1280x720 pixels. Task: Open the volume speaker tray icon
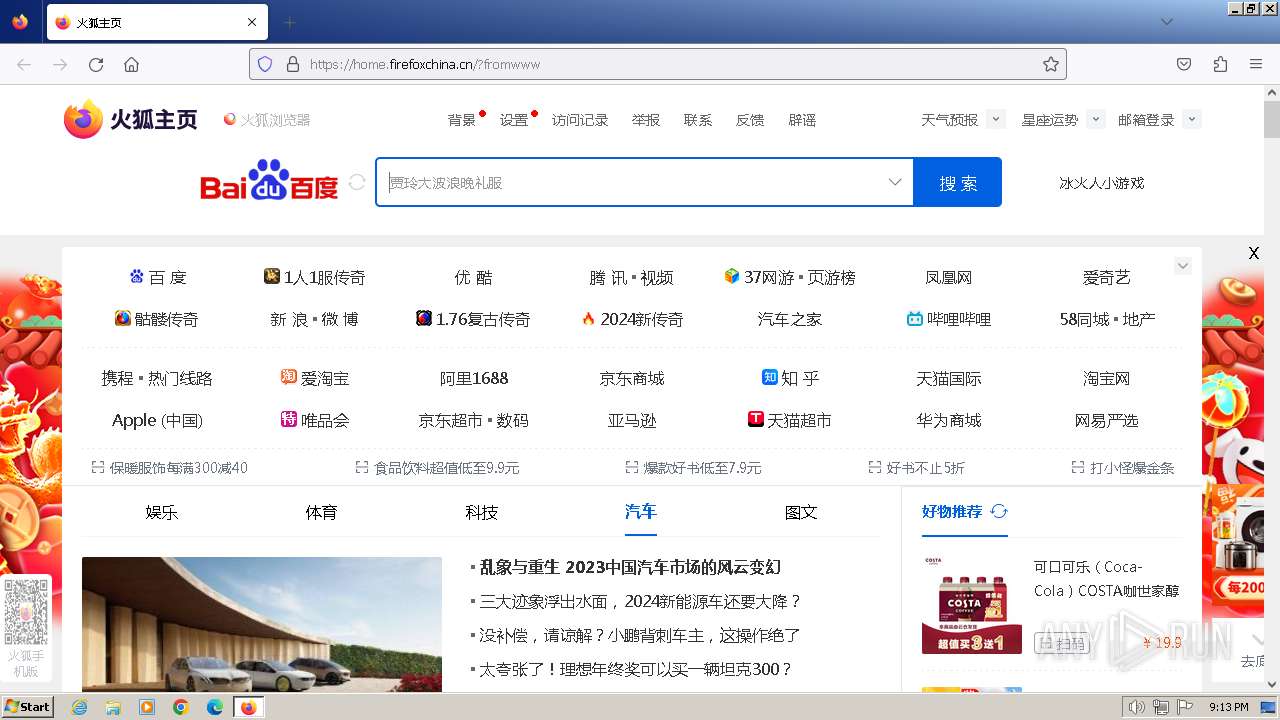click(x=1136, y=707)
